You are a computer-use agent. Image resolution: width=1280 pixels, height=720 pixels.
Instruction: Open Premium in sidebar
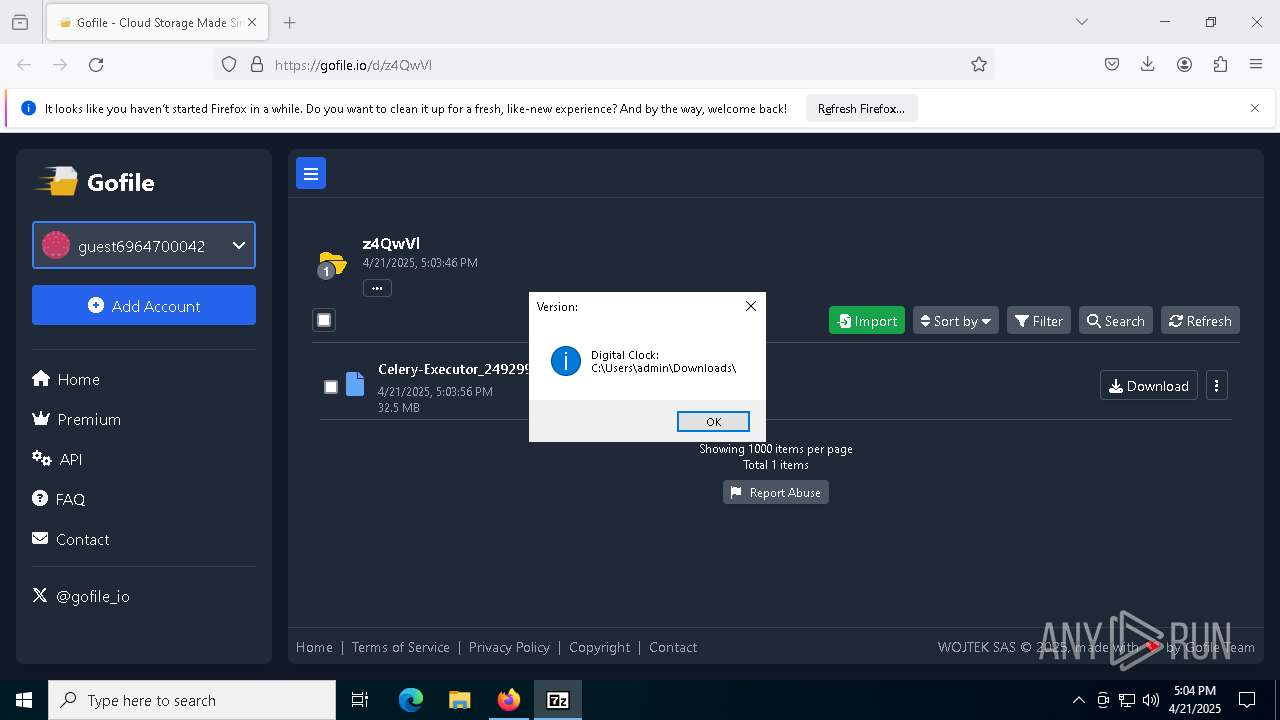coord(77,419)
